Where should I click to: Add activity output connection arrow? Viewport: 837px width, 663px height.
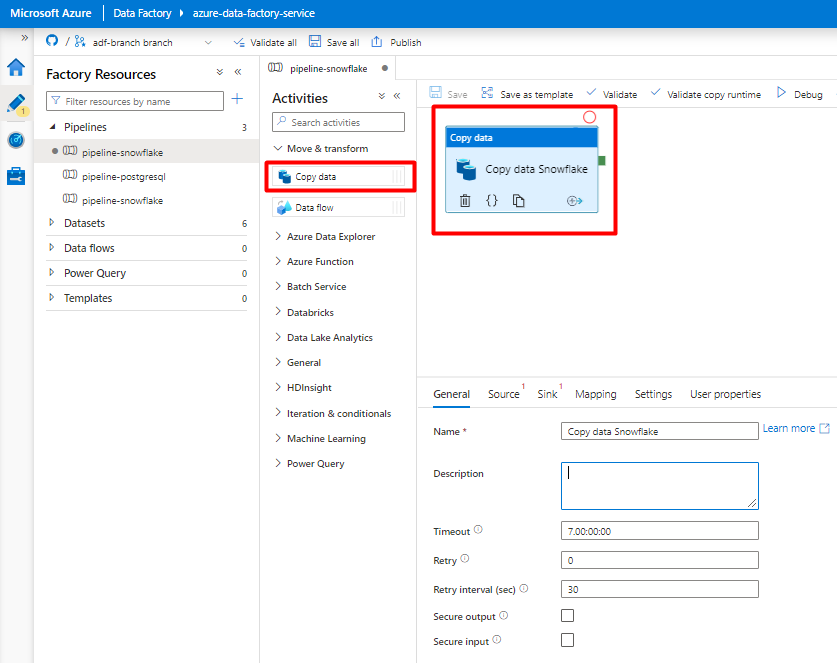tap(574, 201)
